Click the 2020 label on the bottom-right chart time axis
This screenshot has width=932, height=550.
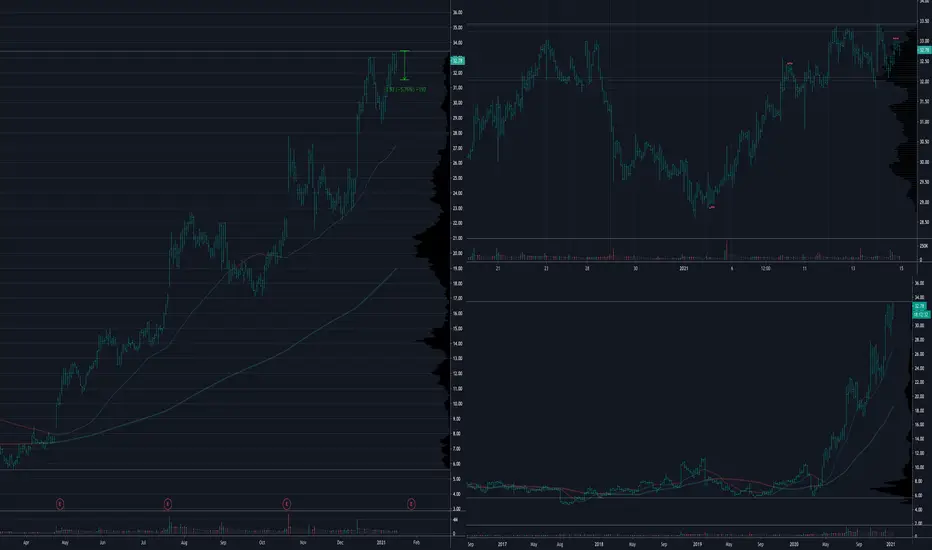pyautogui.click(x=794, y=544)
